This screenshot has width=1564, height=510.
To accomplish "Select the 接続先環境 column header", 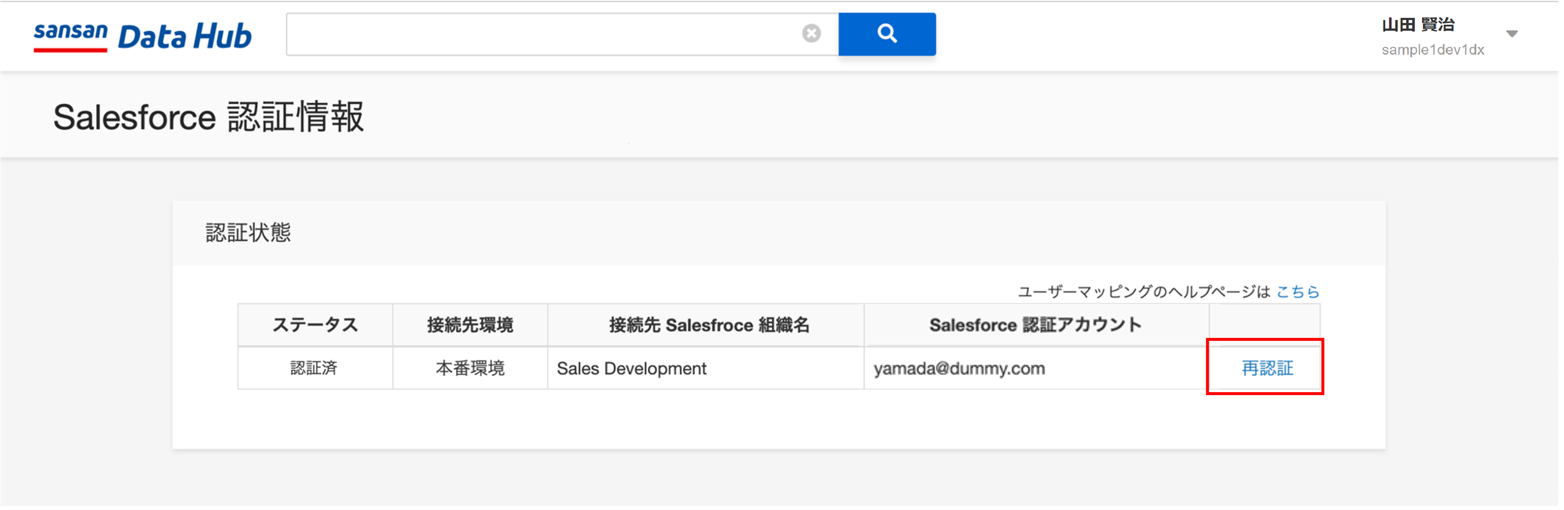I will point(470,325).
